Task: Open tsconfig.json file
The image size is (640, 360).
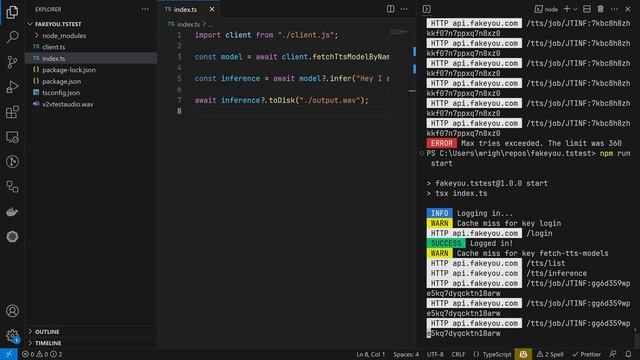Action: click(x=61, y=93)
